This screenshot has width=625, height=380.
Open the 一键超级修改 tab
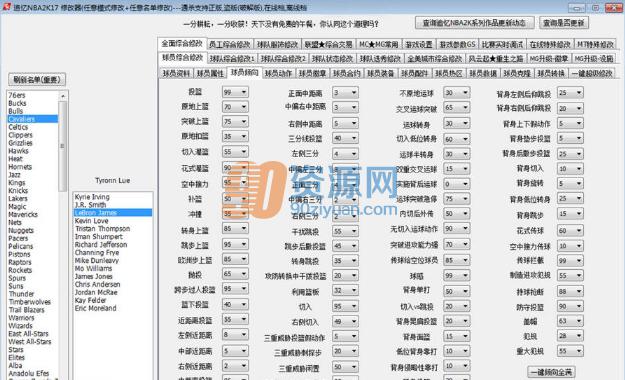591,73
